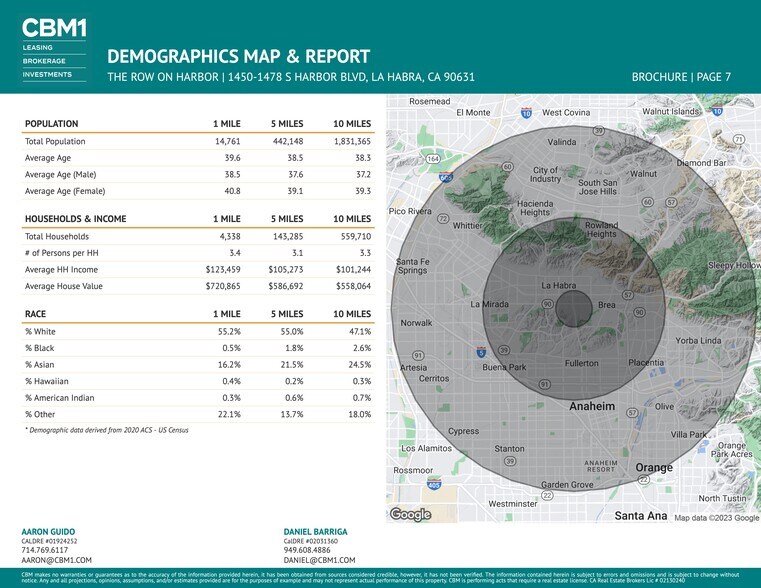Click the % Asian row label

coord(40,364)
